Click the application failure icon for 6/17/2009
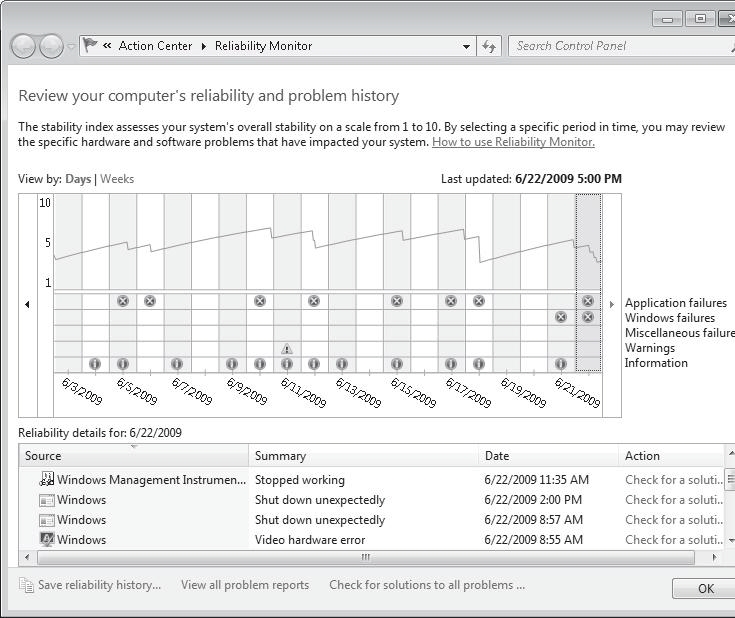The height and width of the screenshot is (618, 735). [451, 301]
